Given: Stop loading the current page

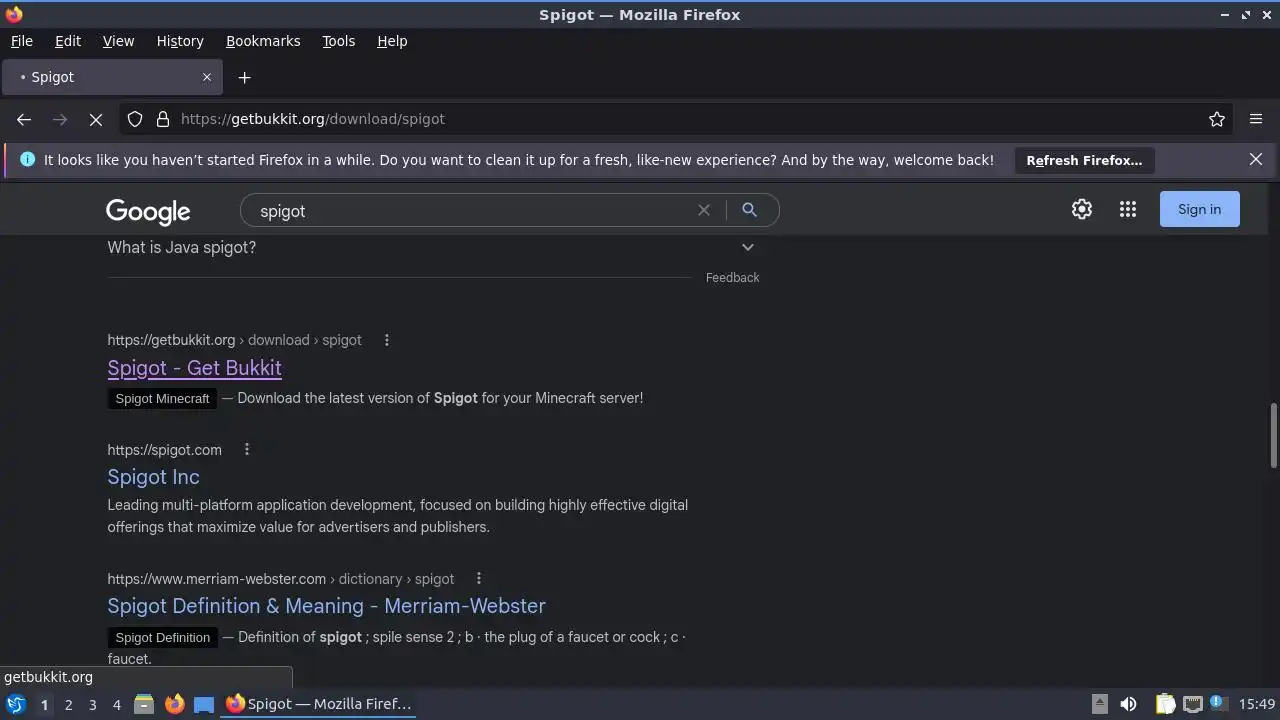Looking at the screenshot, I should coord(96,119).
